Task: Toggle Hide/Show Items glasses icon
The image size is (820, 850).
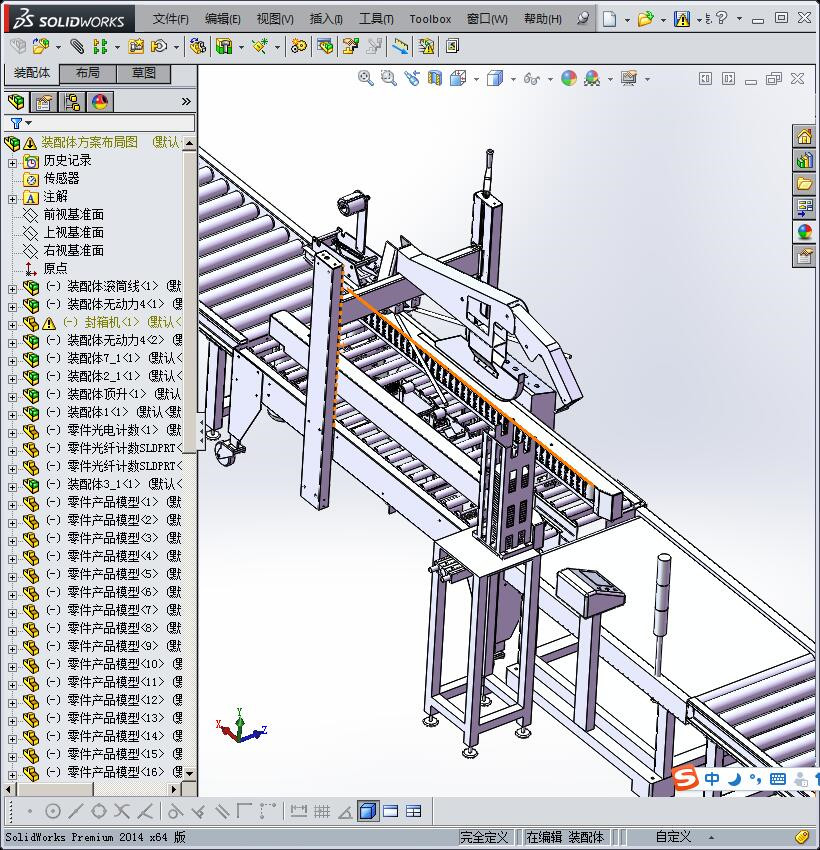Action: (532, 78)
